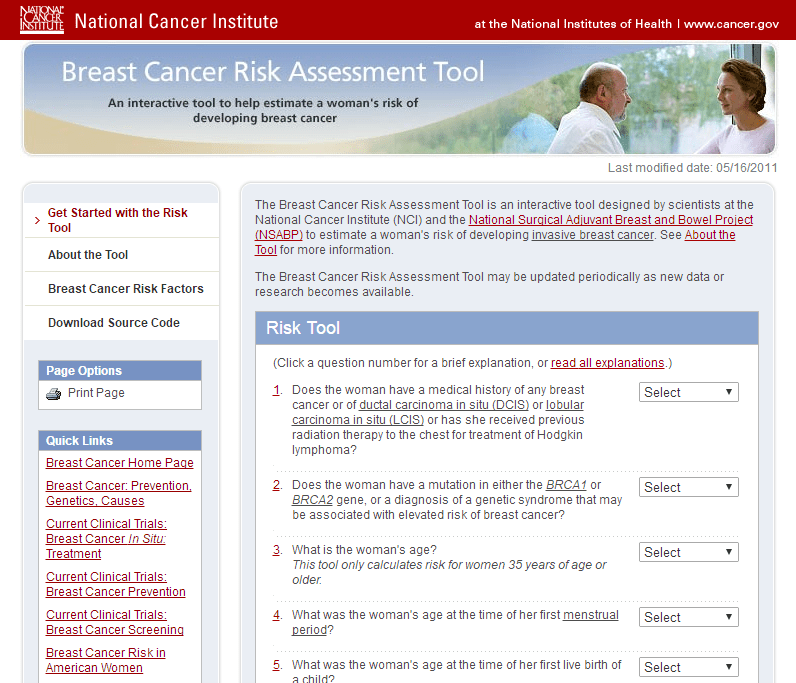The image size is (796, 683).
Task: Open Current Clinical Trials: Breast Cancer In Situ Treatment
Action: (x=106, y=538)
